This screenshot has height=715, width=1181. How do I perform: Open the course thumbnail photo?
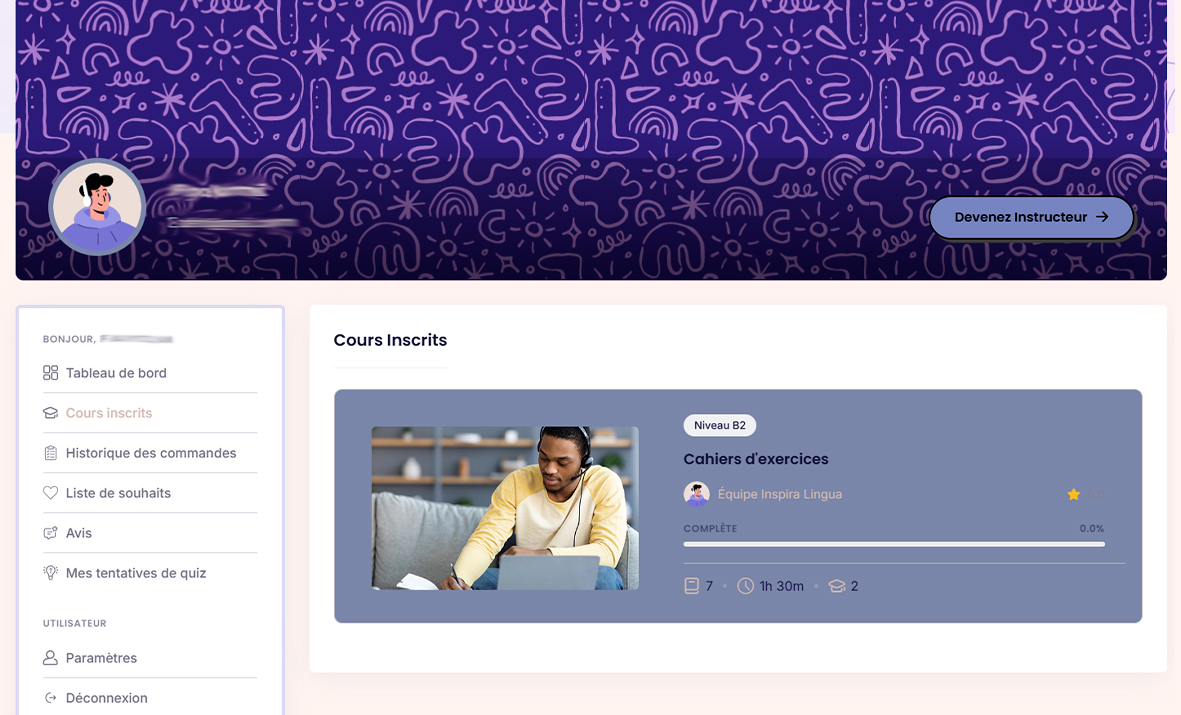point(505,508)
